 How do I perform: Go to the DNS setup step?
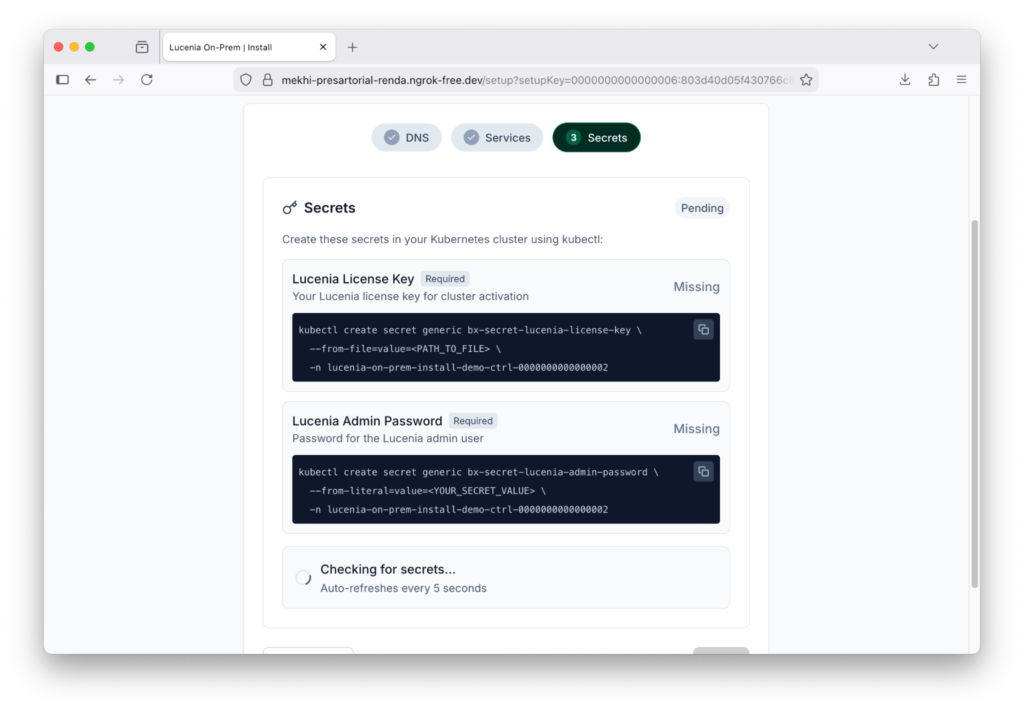tap(406, 138)
